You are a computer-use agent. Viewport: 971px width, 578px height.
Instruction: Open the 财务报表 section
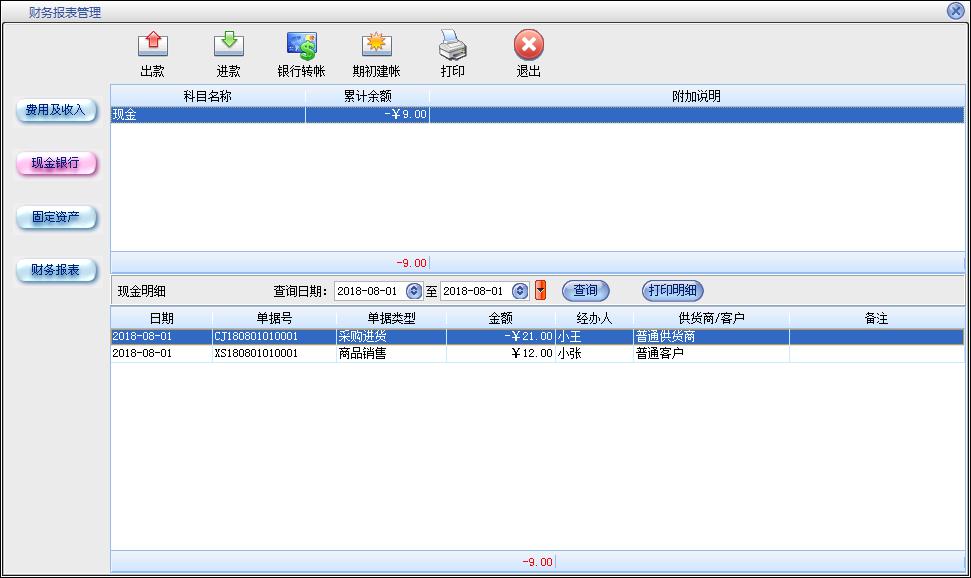[56, 271]
